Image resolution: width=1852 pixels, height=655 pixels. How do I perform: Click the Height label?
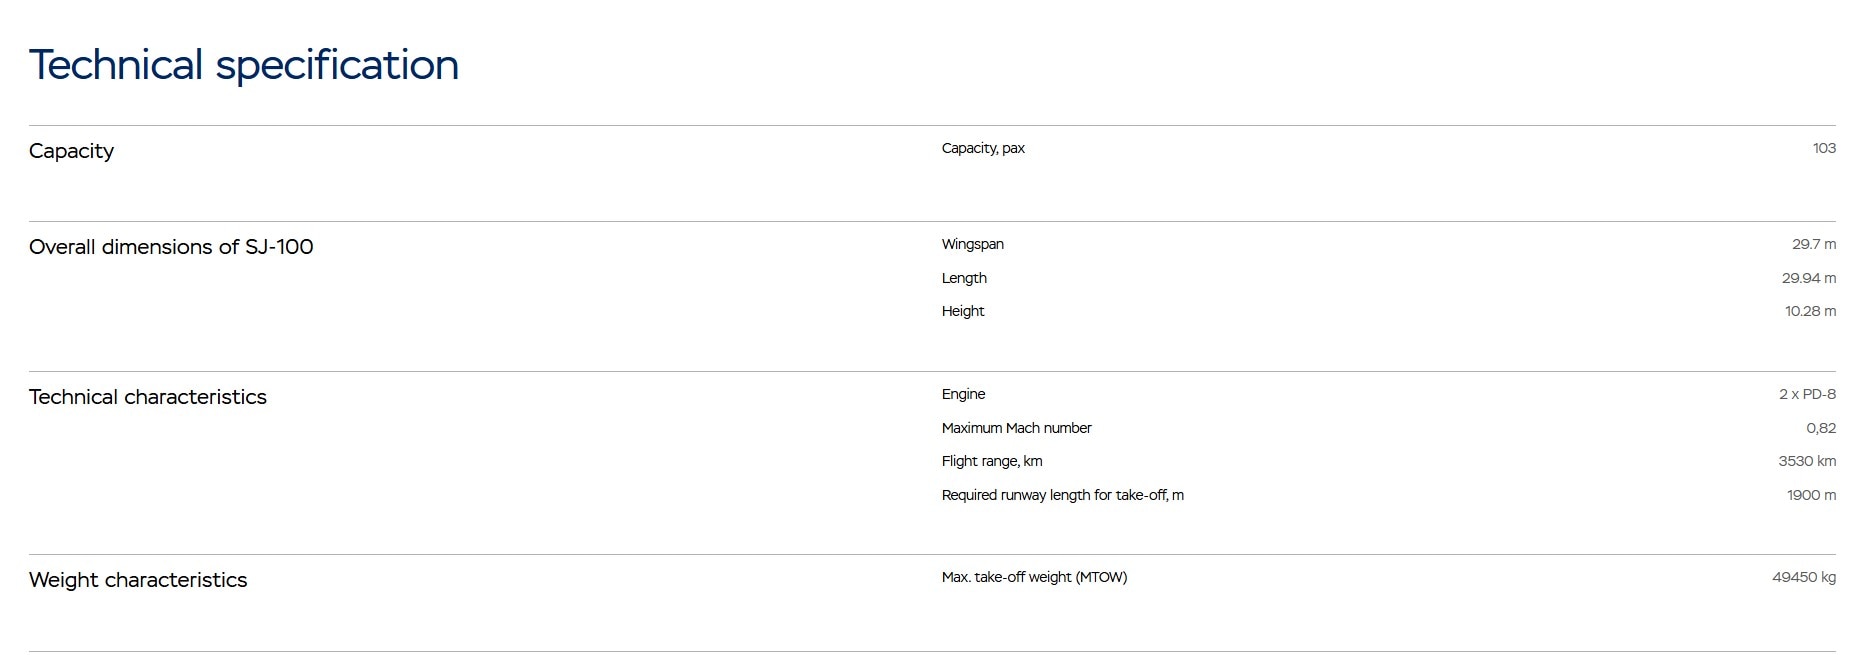[x=962, y=311]
